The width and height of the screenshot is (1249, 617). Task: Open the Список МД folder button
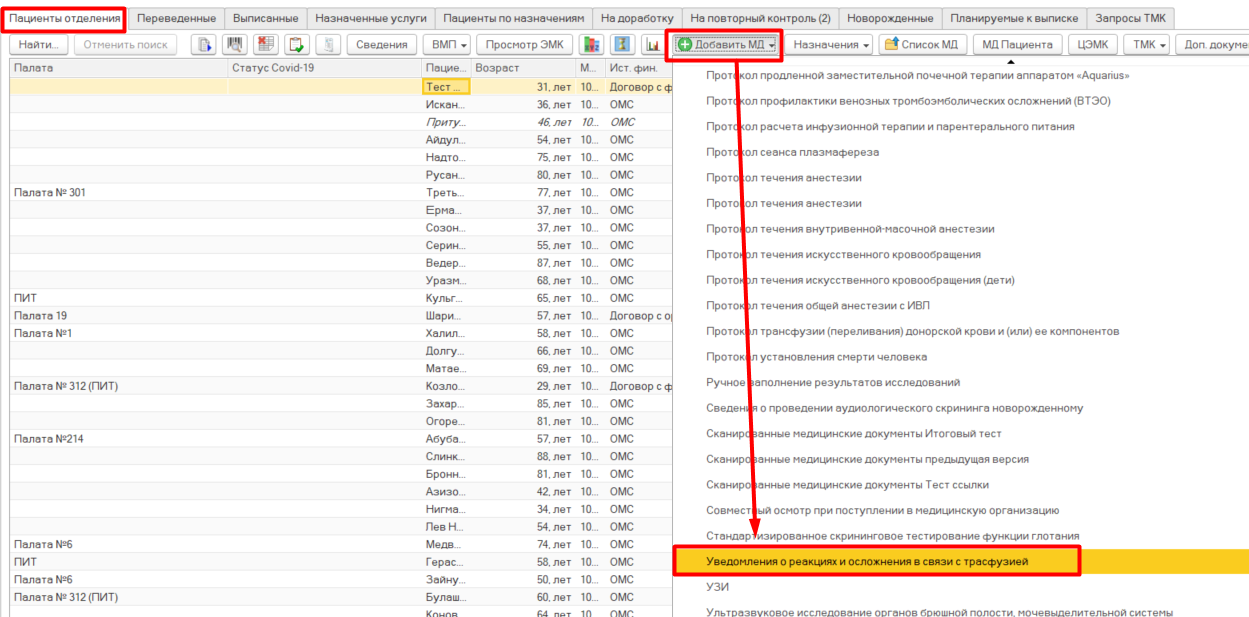click(920, 45)
